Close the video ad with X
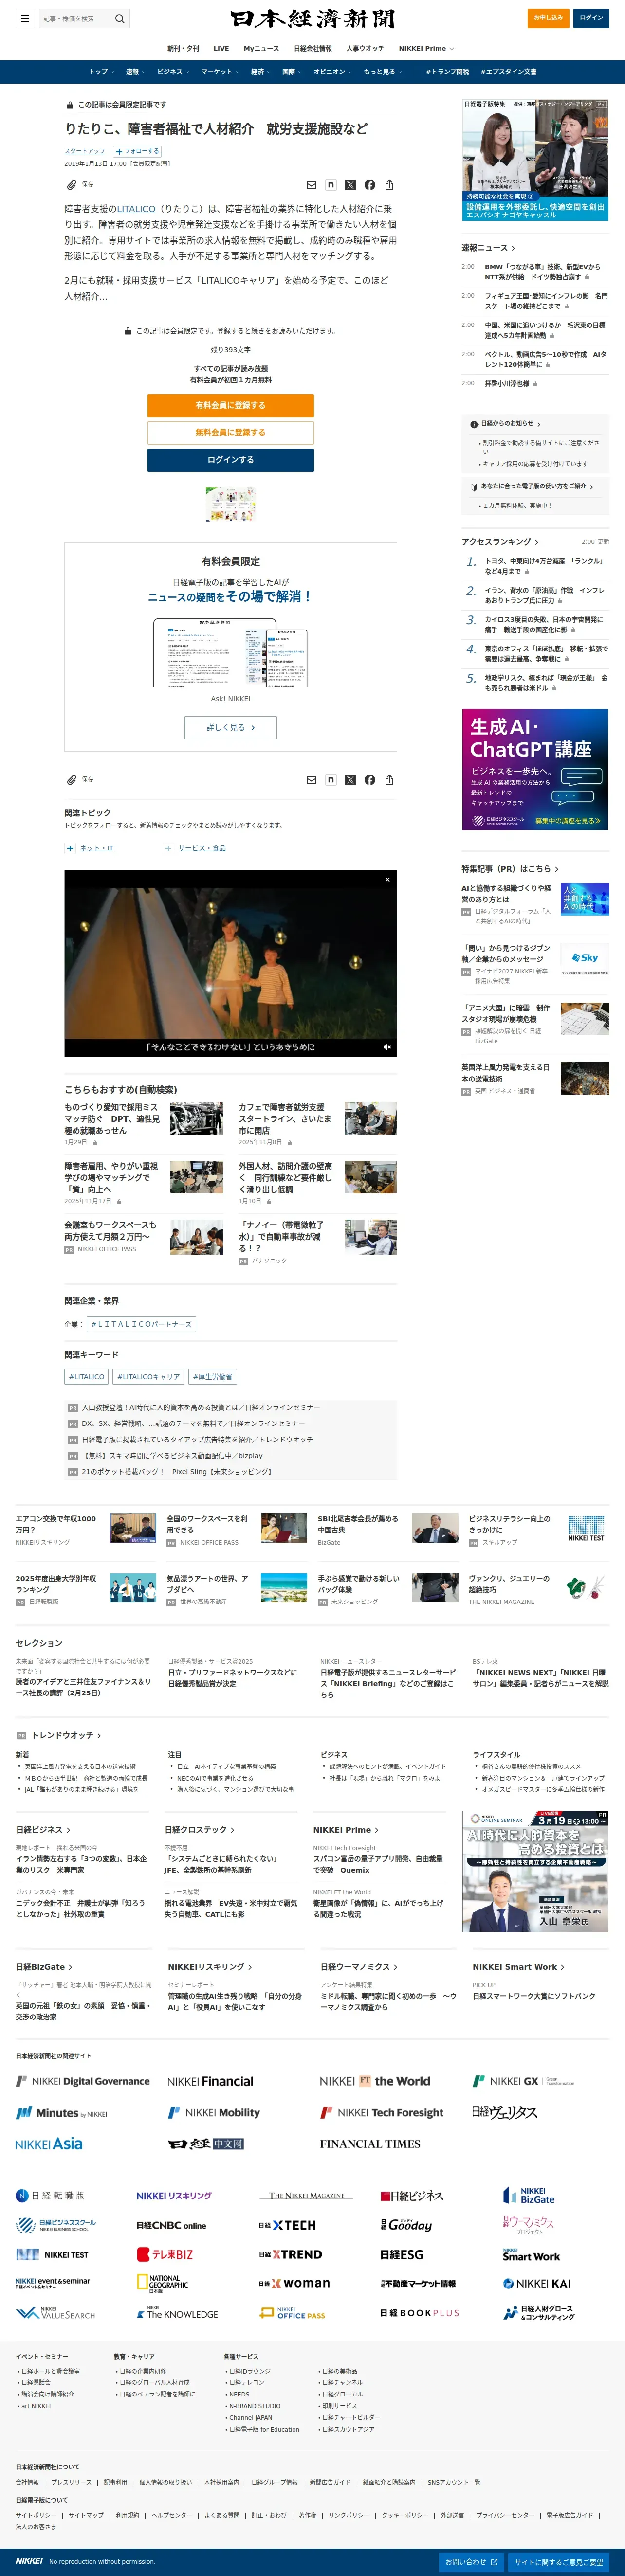 point(387,880)
